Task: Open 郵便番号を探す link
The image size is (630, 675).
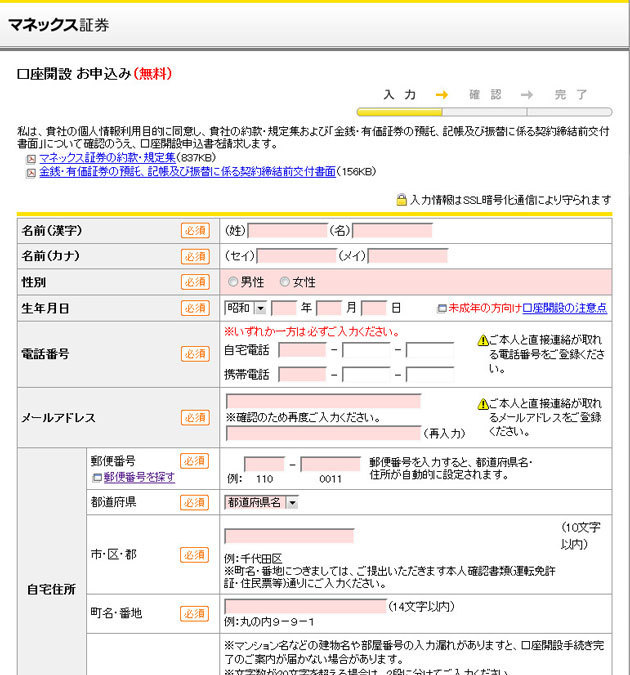Action: [x=139, y=477]
